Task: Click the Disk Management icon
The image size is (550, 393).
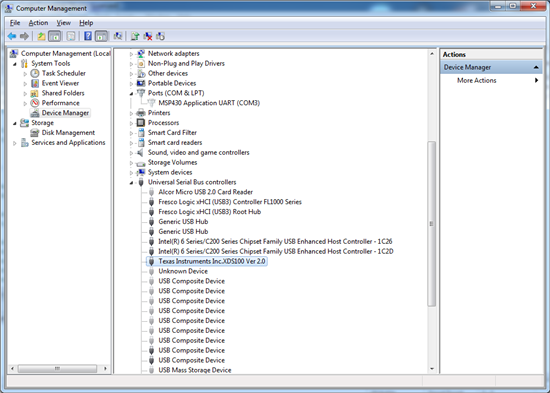Action: pyautogui.click(x=34, y=133)
